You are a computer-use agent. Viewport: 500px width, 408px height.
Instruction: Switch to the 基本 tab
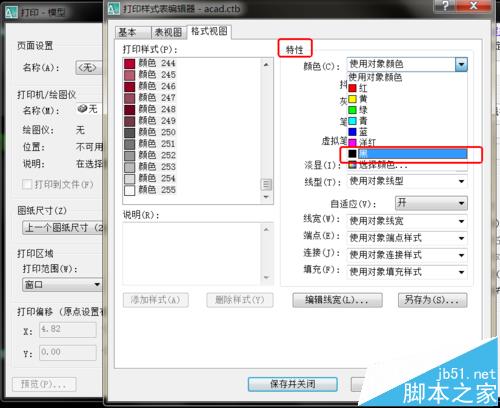tap(132, 32)
